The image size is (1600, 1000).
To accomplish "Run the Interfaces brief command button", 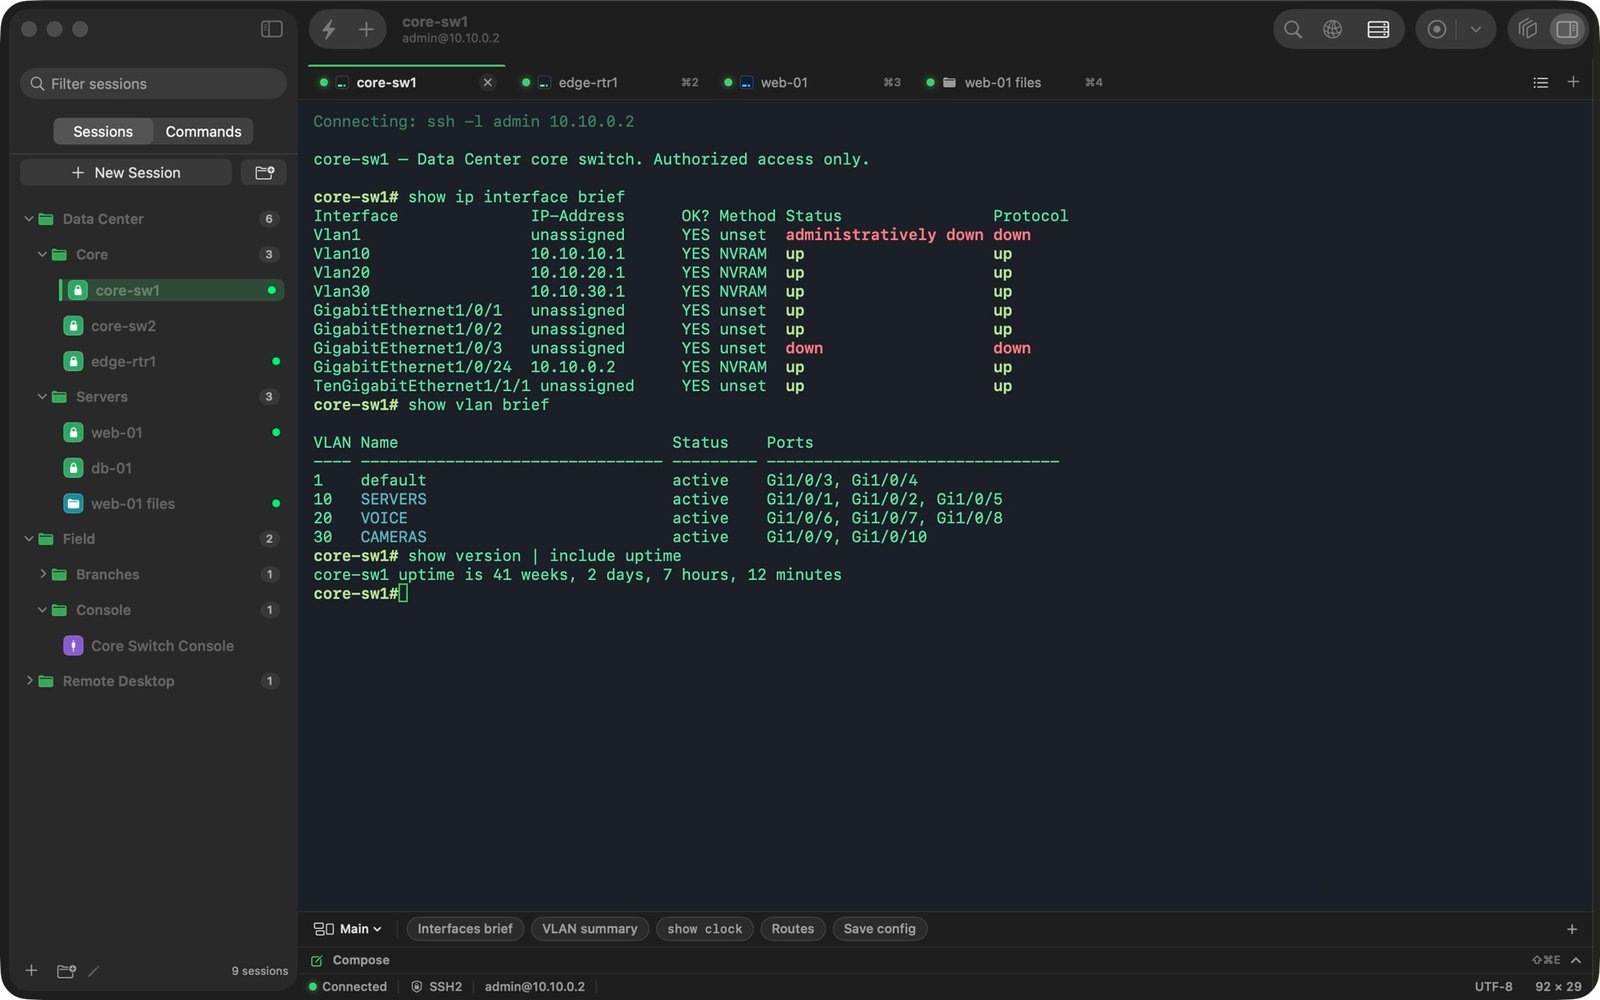I will pyautogui.click(x=465, y=929).
